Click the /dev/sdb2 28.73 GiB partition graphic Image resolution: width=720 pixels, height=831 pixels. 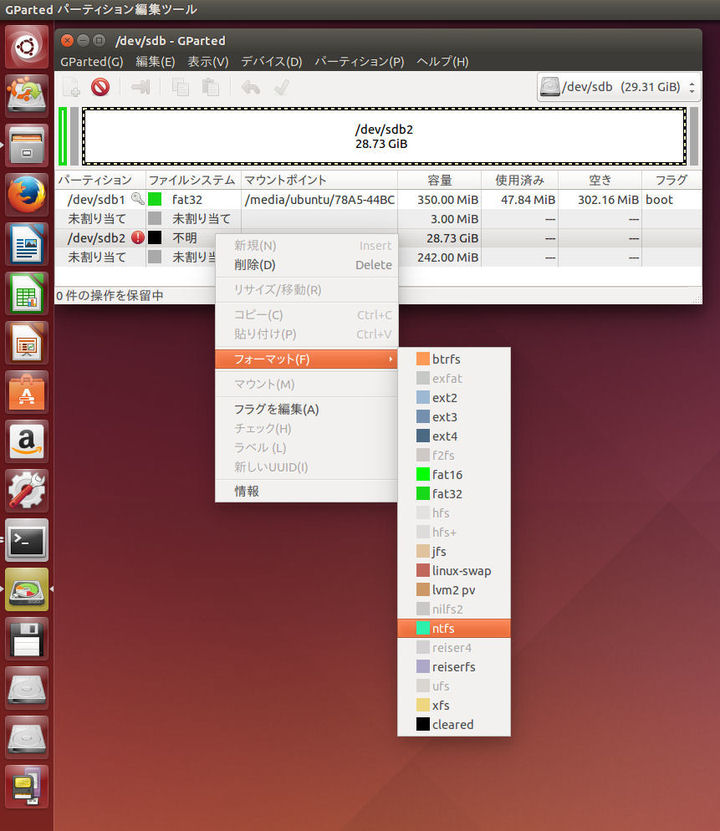pos(384,137)
